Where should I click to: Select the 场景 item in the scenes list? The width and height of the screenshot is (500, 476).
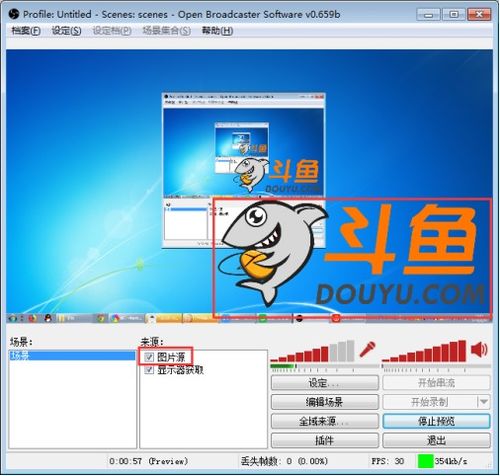(72, 356)
